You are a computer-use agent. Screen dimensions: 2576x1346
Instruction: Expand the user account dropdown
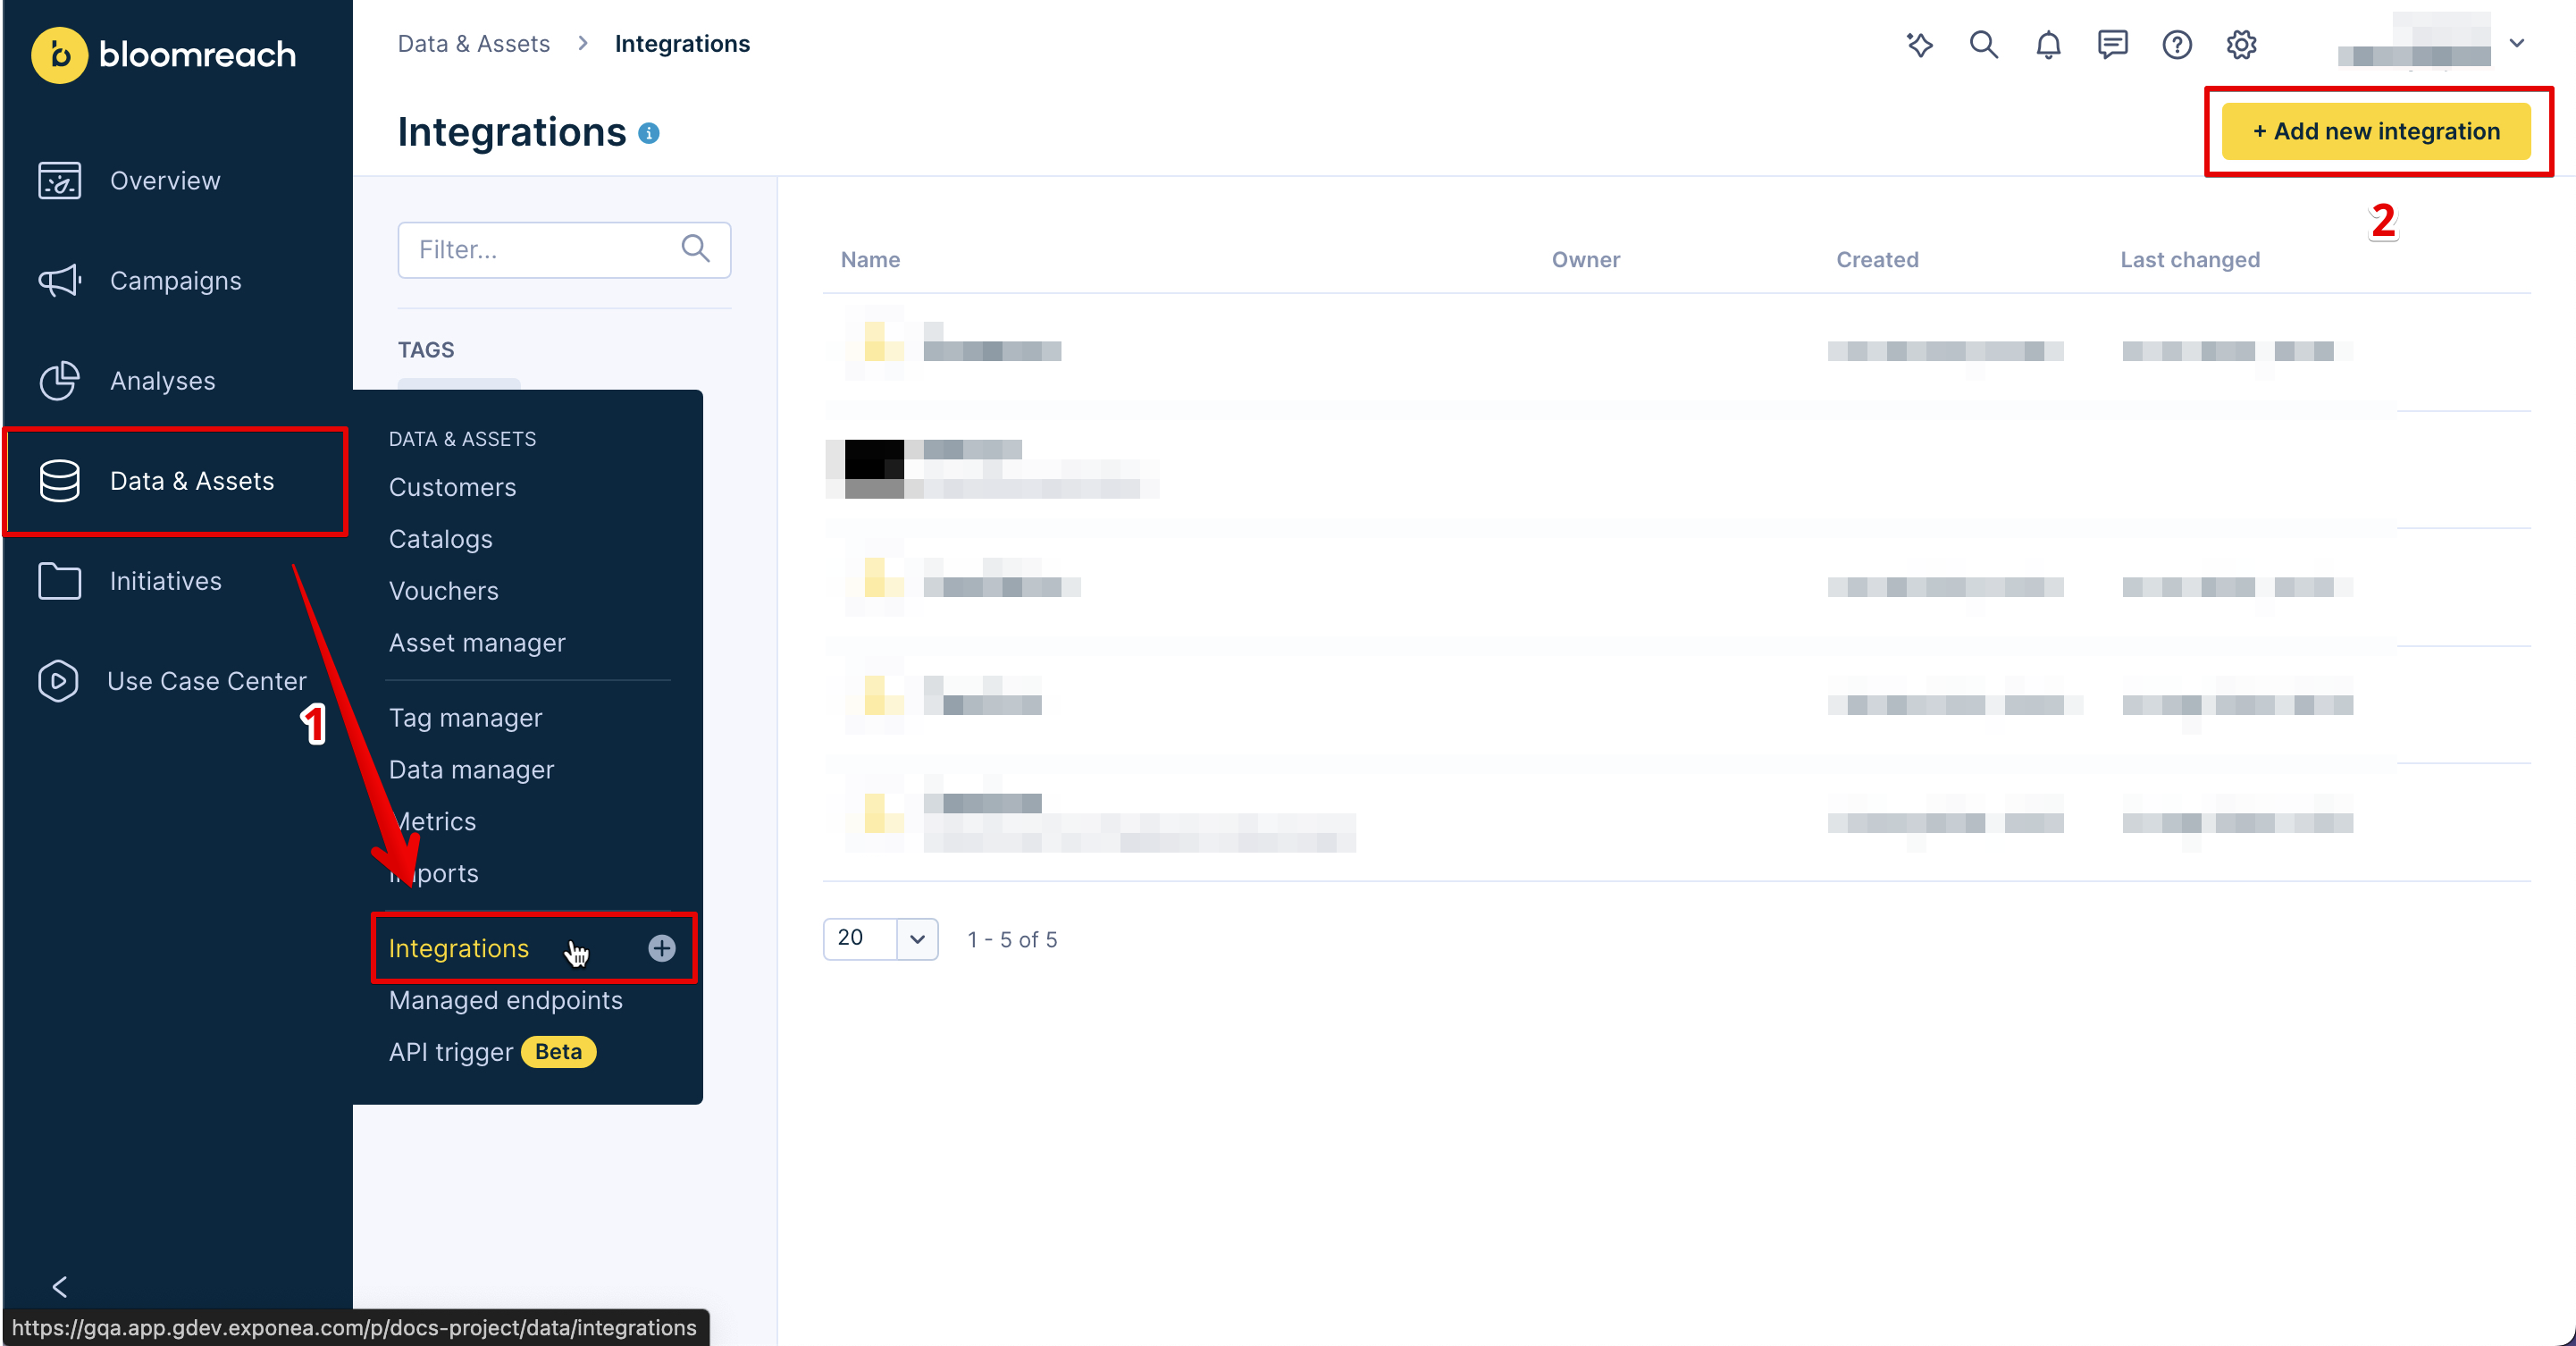click(x=2517, y=43)
